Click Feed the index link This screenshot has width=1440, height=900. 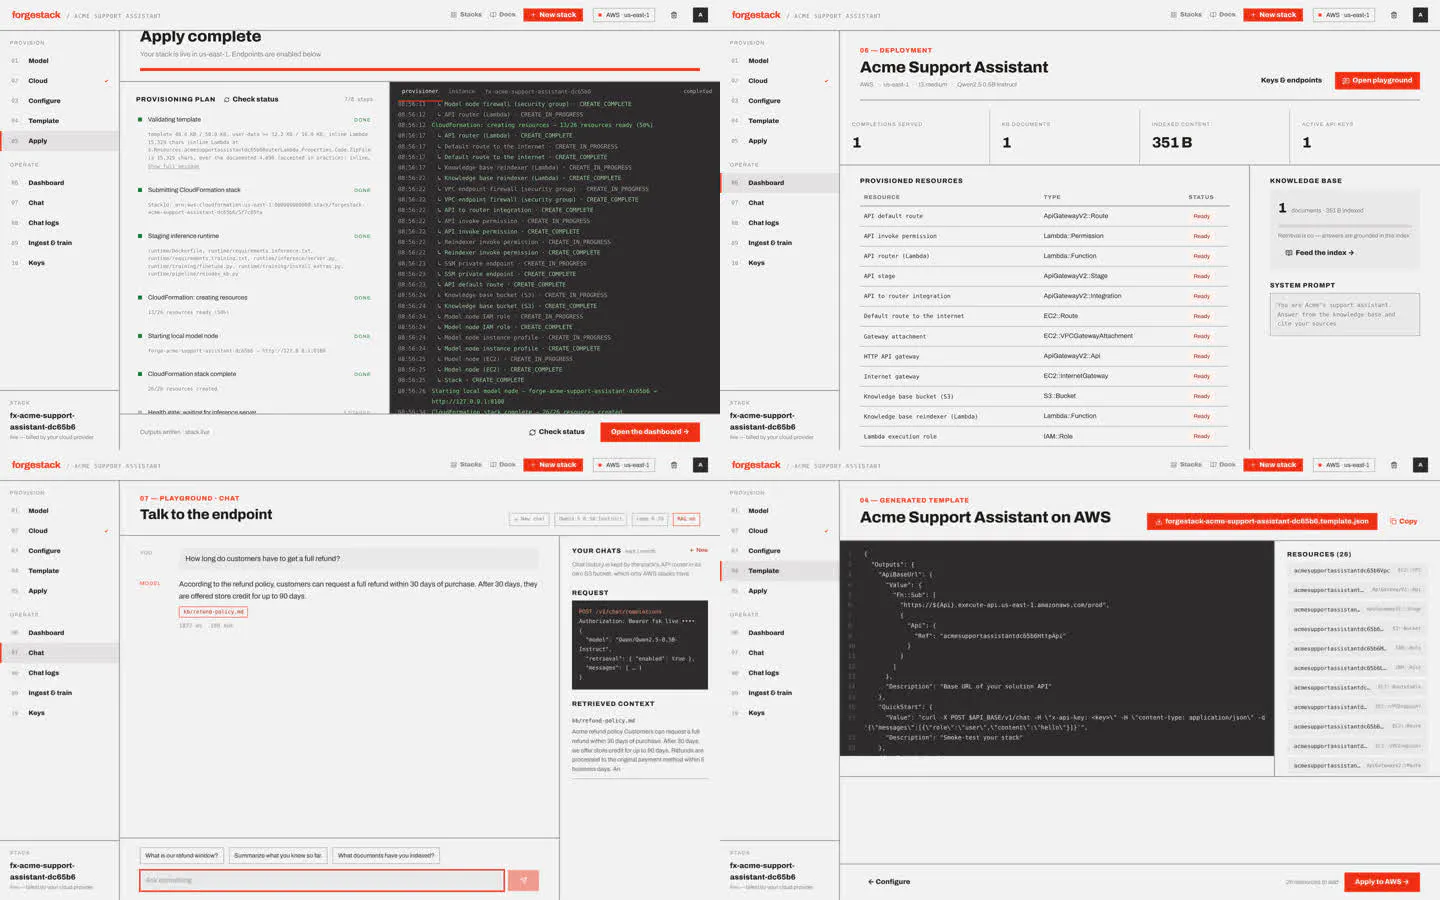pos(1320,253)
